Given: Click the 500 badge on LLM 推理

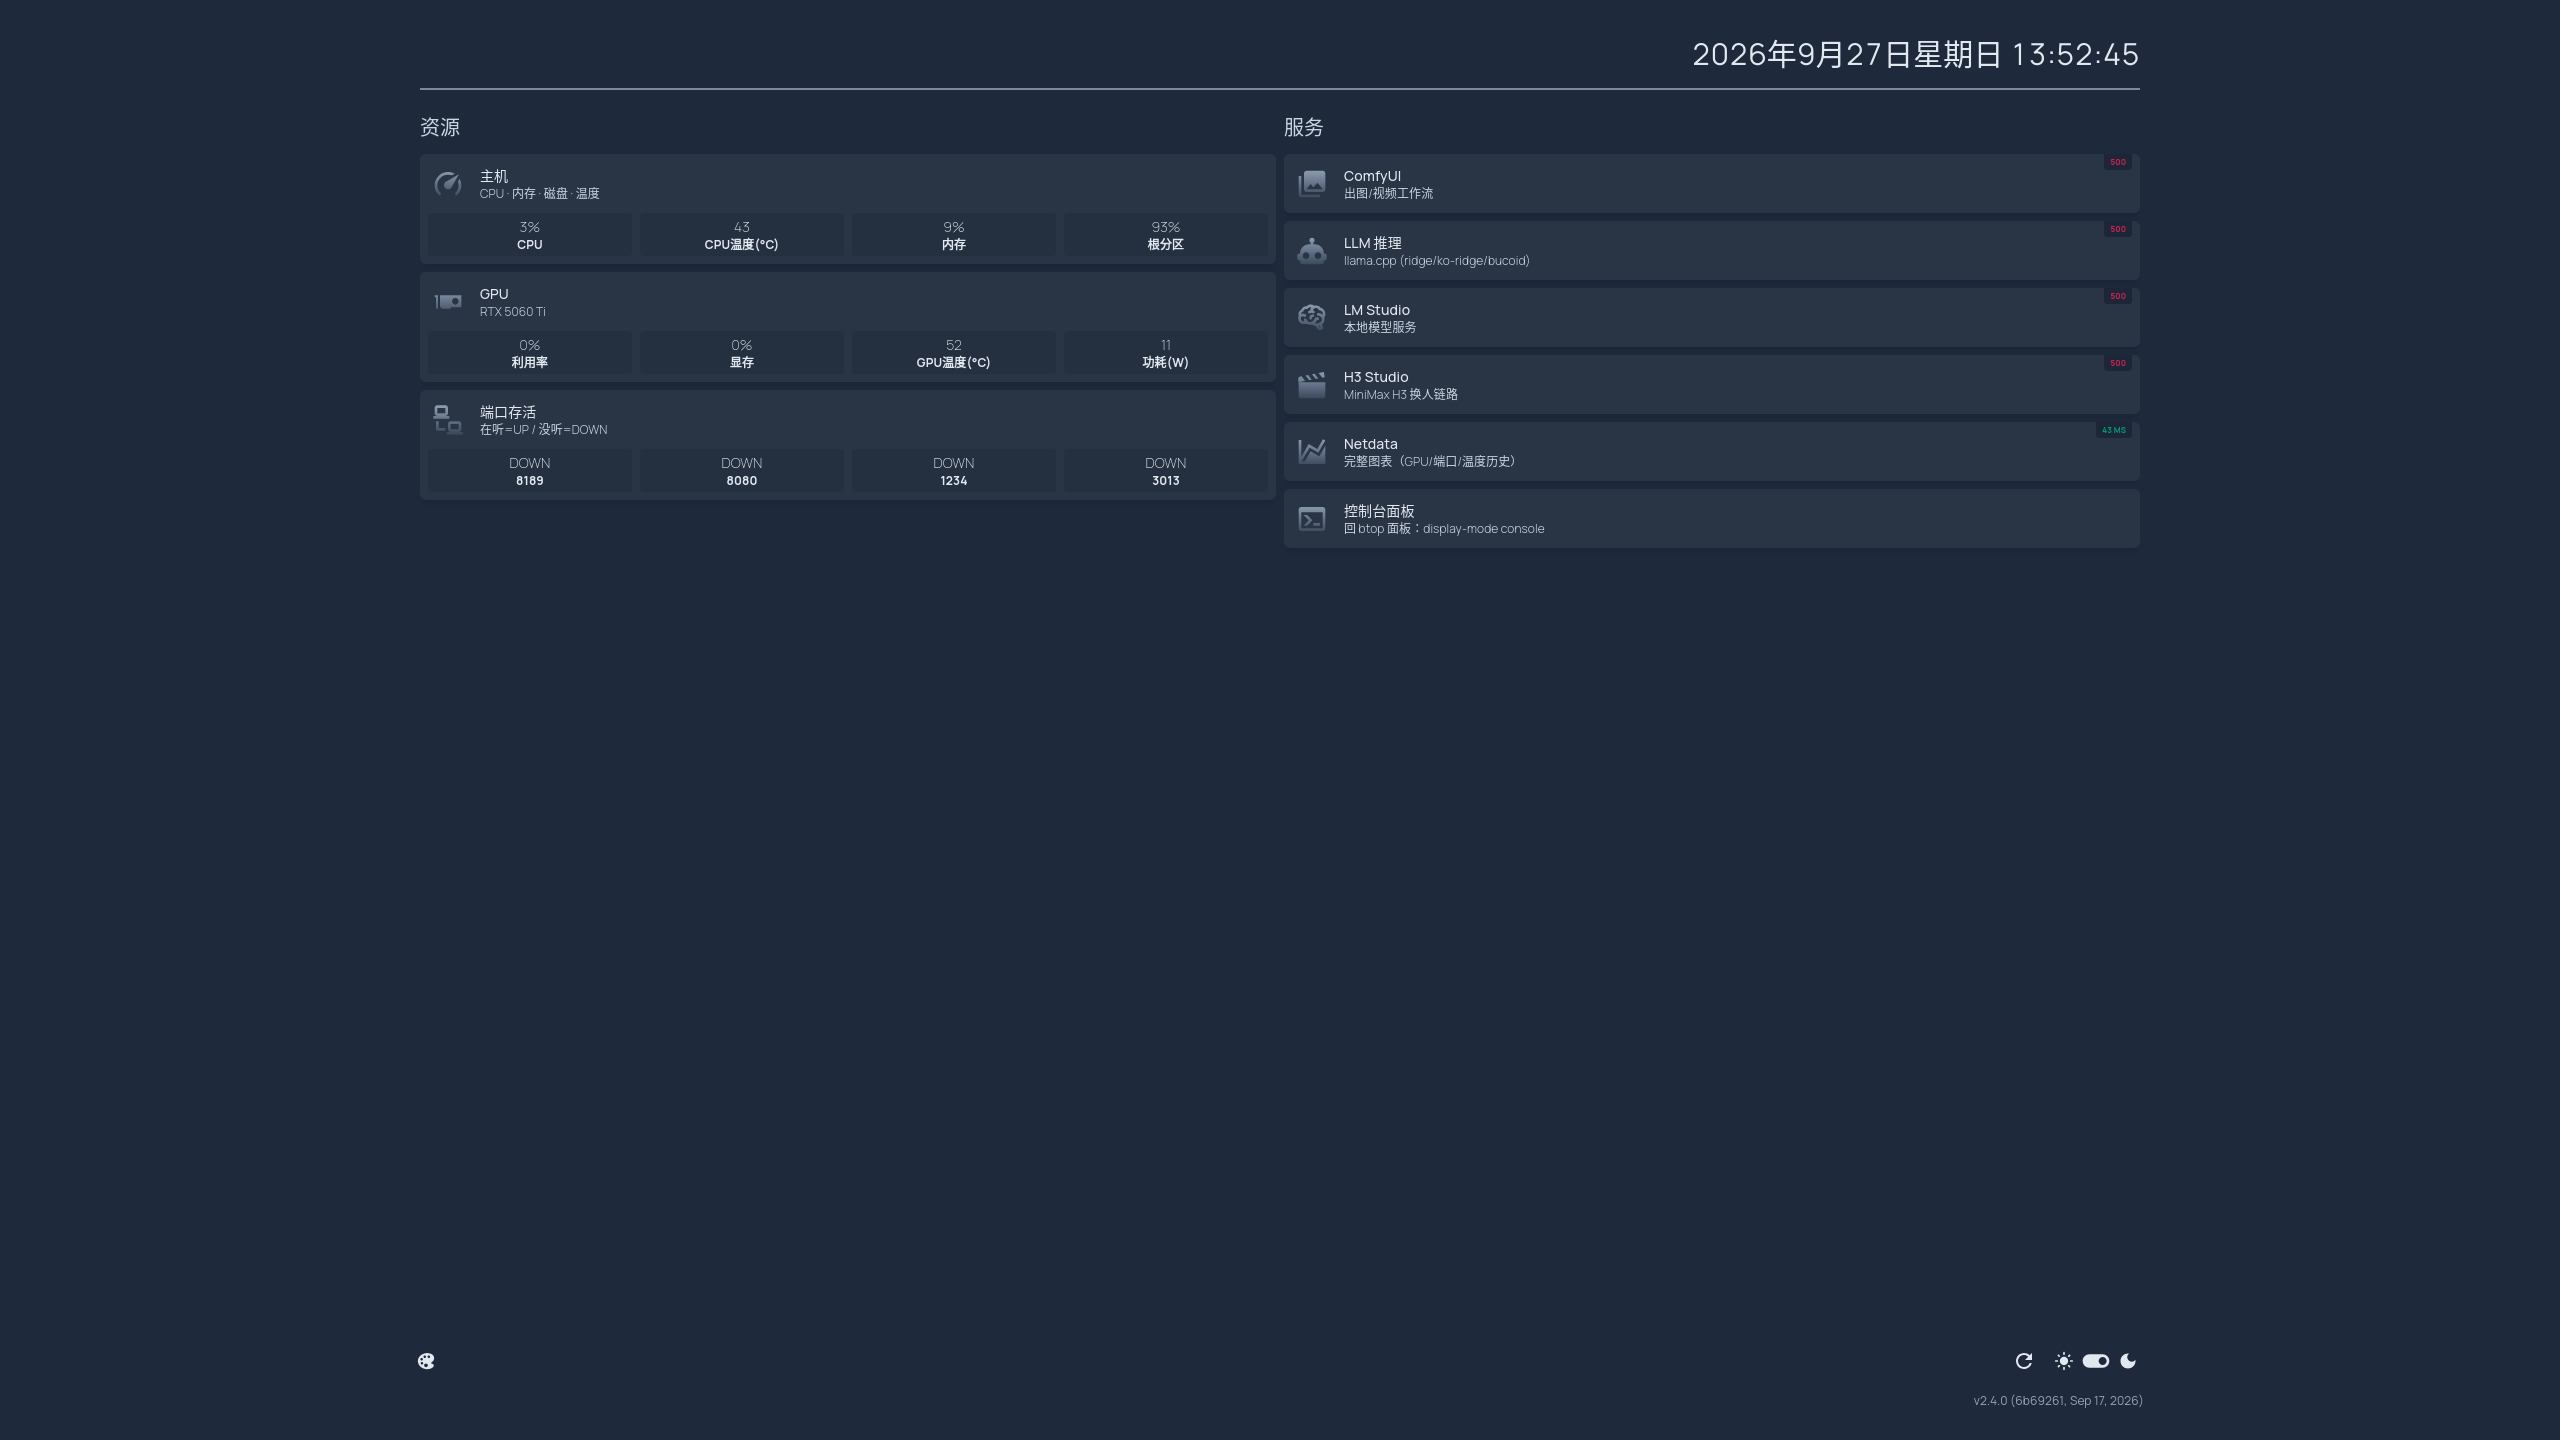Looking at the screenshot, I should click(2117, 229).
